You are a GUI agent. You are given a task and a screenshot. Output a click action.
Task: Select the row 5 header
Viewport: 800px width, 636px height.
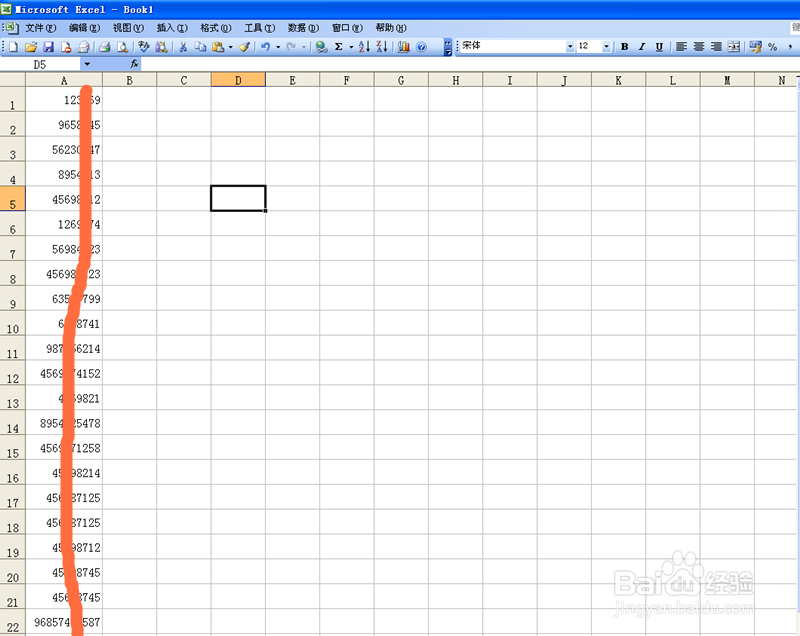point(13,199)
